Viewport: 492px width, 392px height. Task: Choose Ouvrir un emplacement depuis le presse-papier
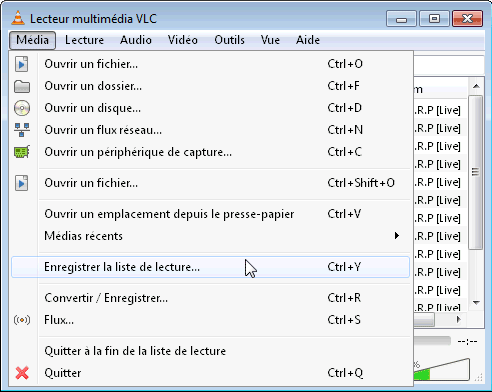click(210, 214)
